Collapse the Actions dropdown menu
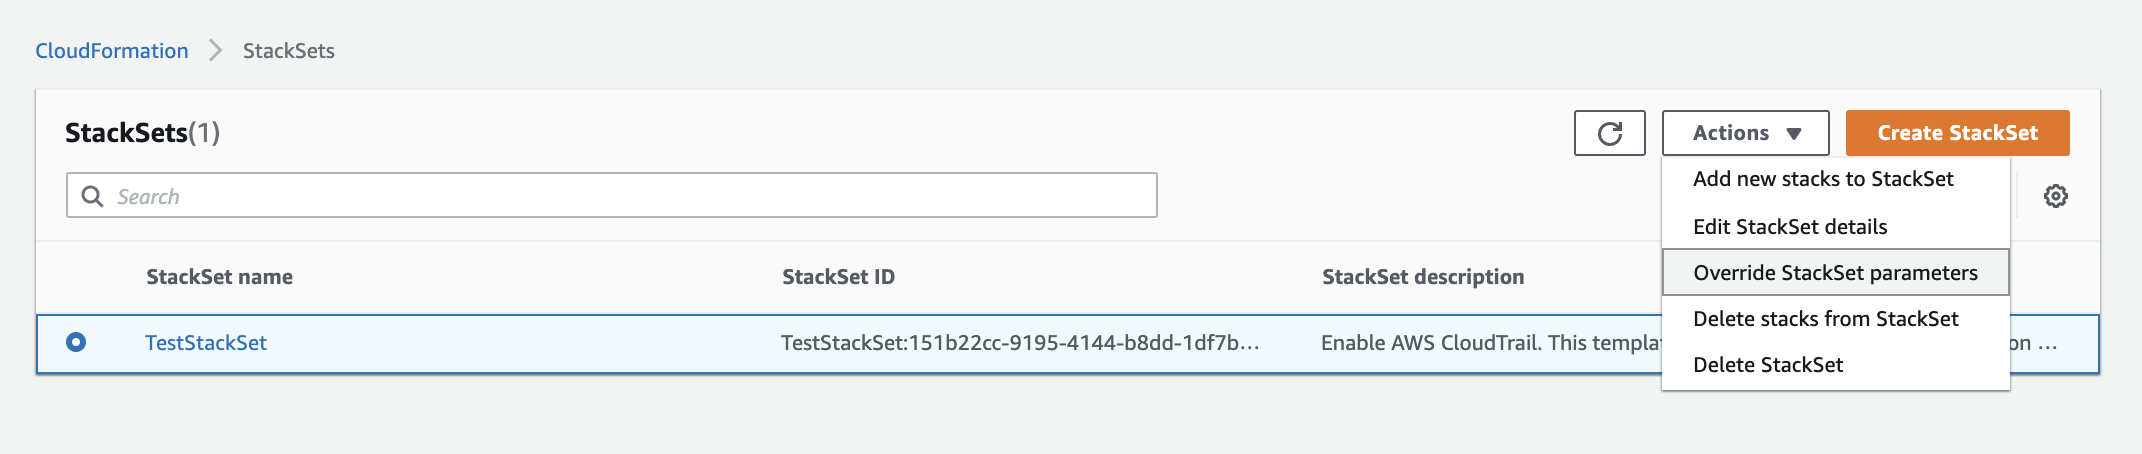Image resolution: width=2142 pixels, height=454 pixels. pos(1745,133)
